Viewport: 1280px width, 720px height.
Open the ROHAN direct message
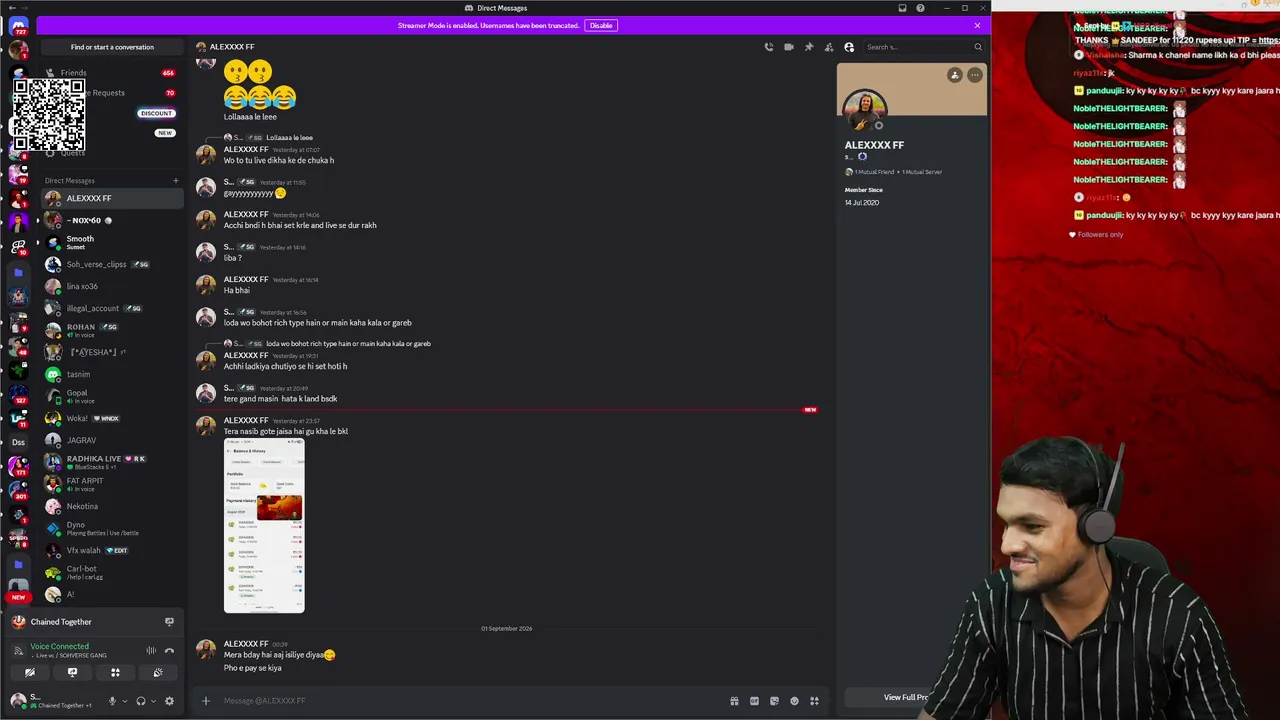click(x=112, y=330)
